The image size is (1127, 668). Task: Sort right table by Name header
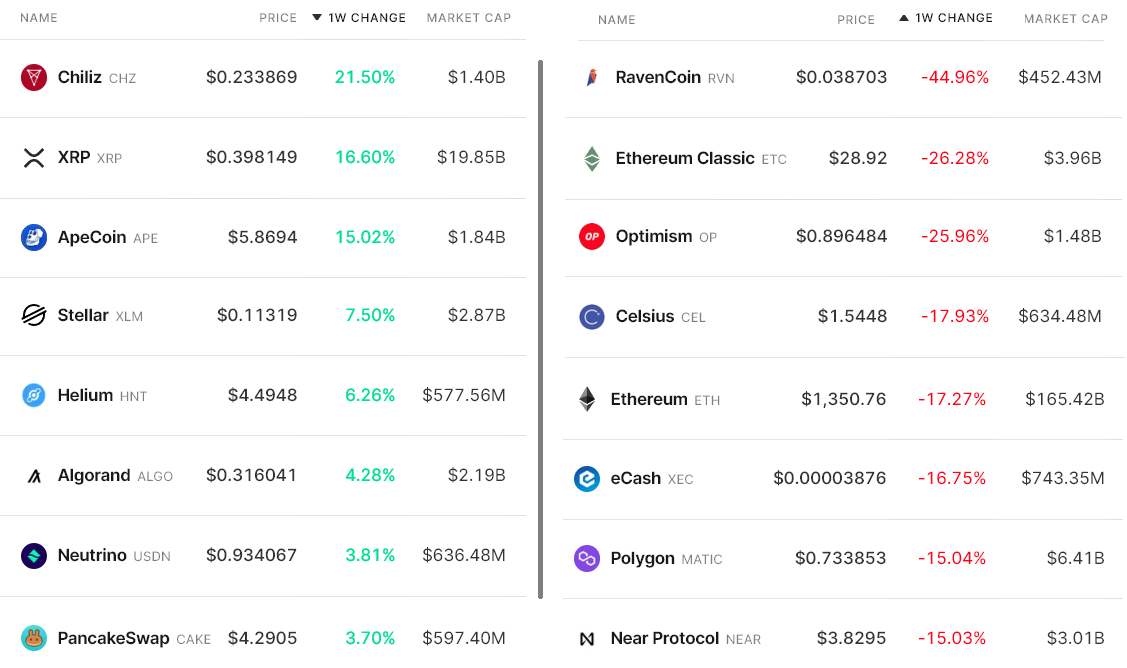point(616,20)
